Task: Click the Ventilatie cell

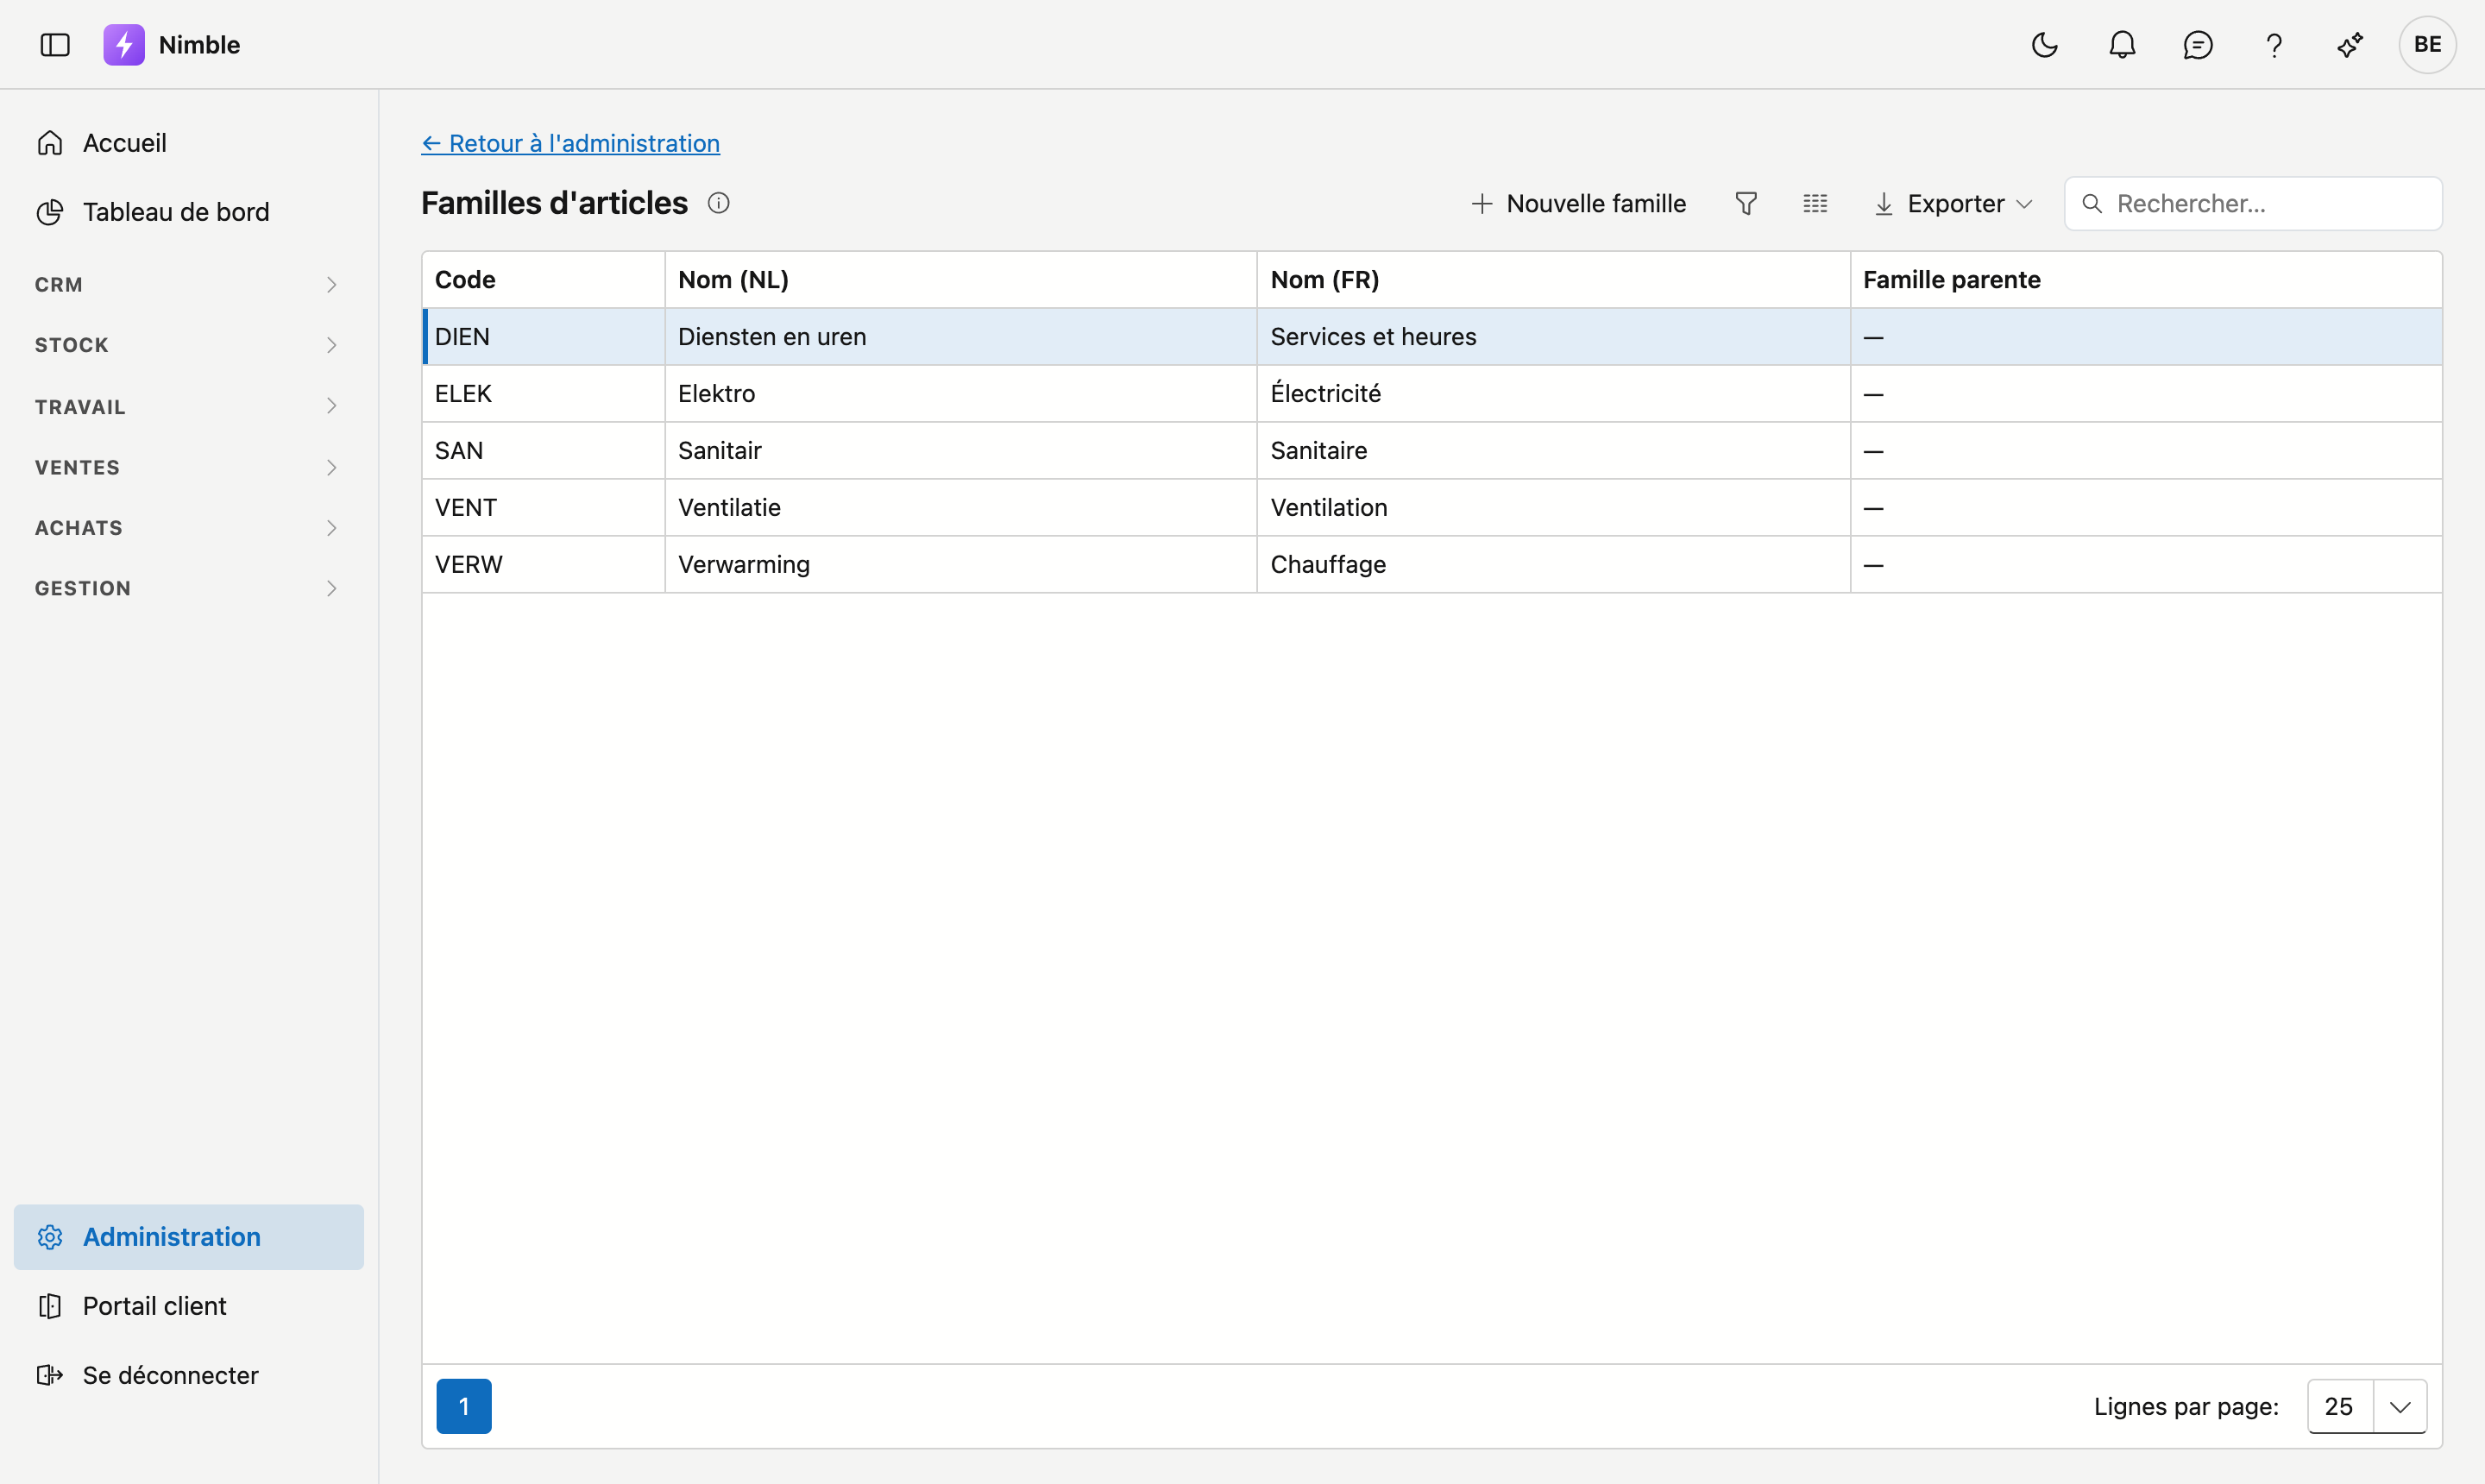Action: pyautogui.click(x=961, y=508)
